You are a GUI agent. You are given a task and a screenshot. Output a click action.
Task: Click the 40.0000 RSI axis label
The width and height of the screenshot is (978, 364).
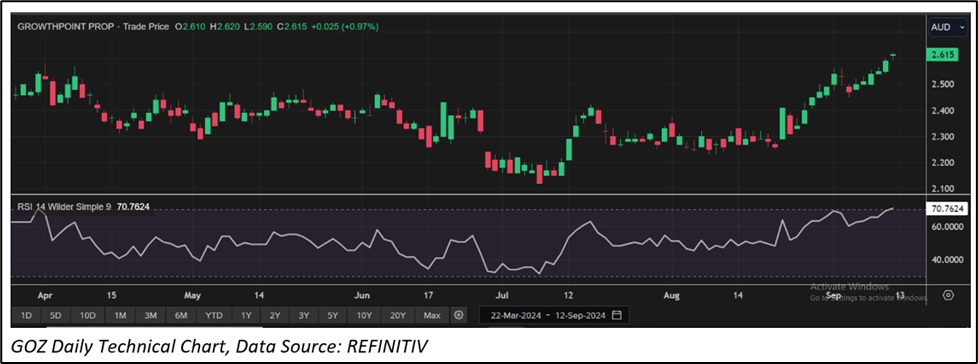point(946,260)
